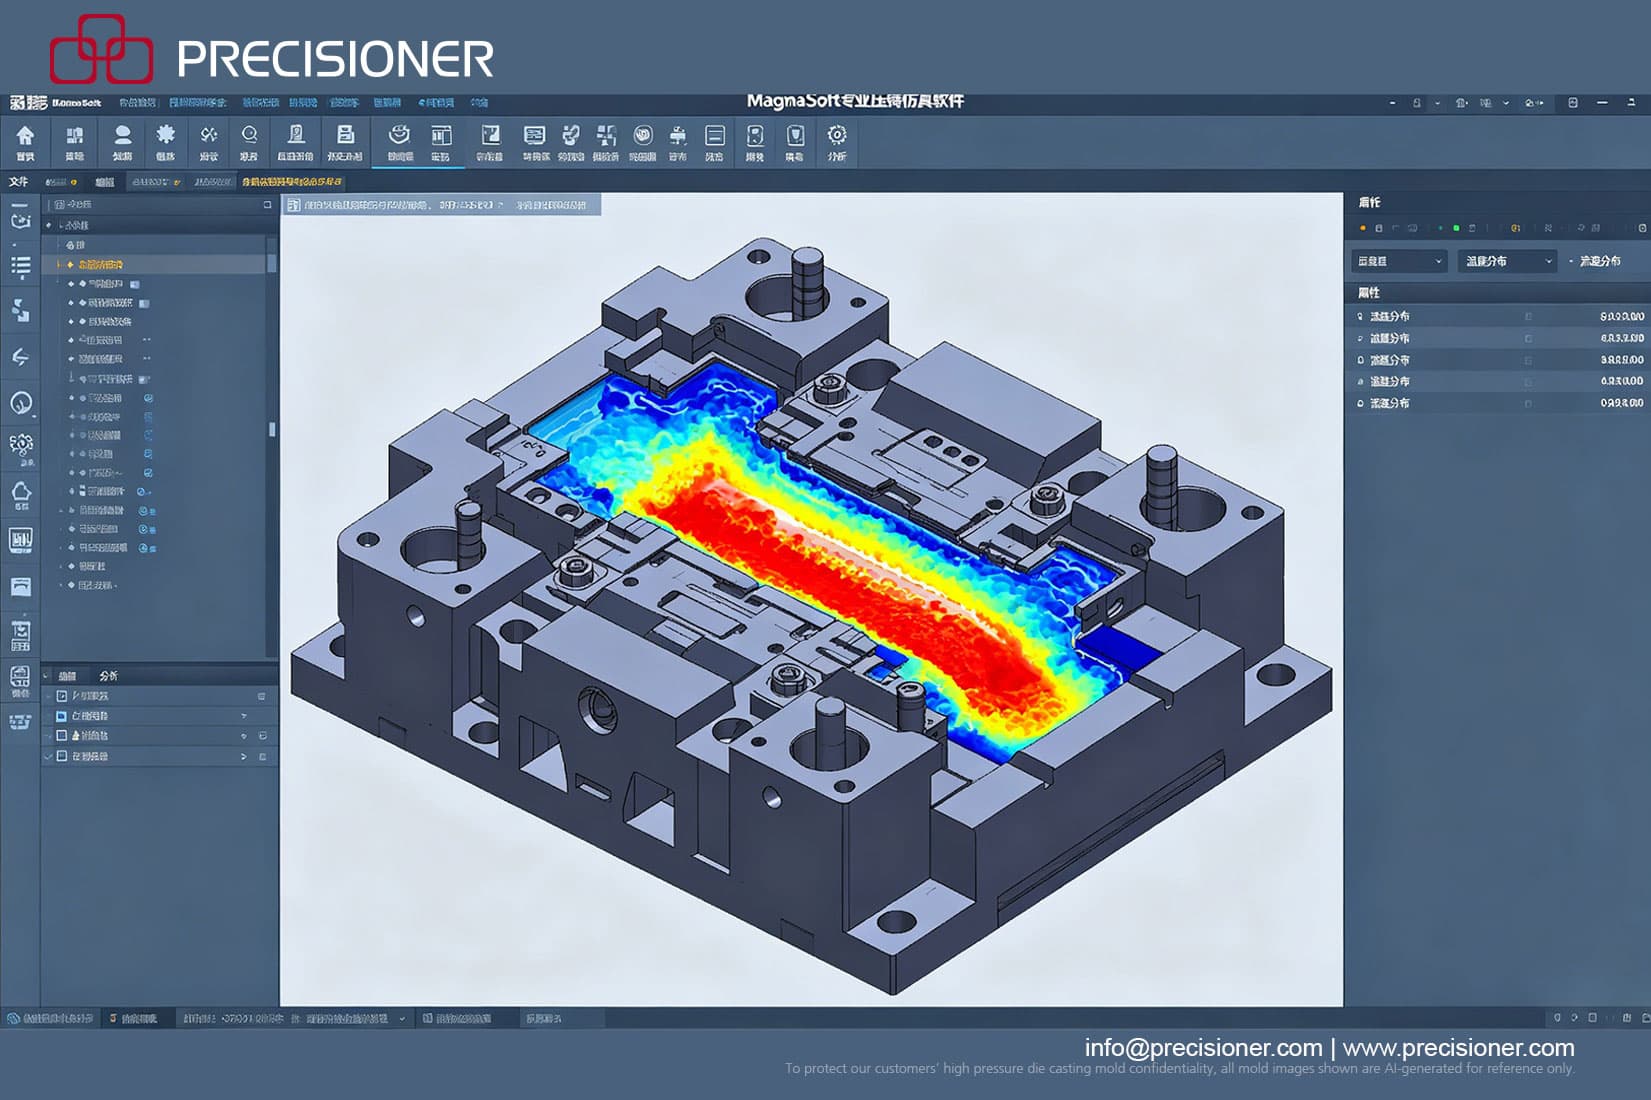Toggle the checkbox in the first 温度分布 property row
This screenshot has width=1651, height=1100.
(1528, 316)
